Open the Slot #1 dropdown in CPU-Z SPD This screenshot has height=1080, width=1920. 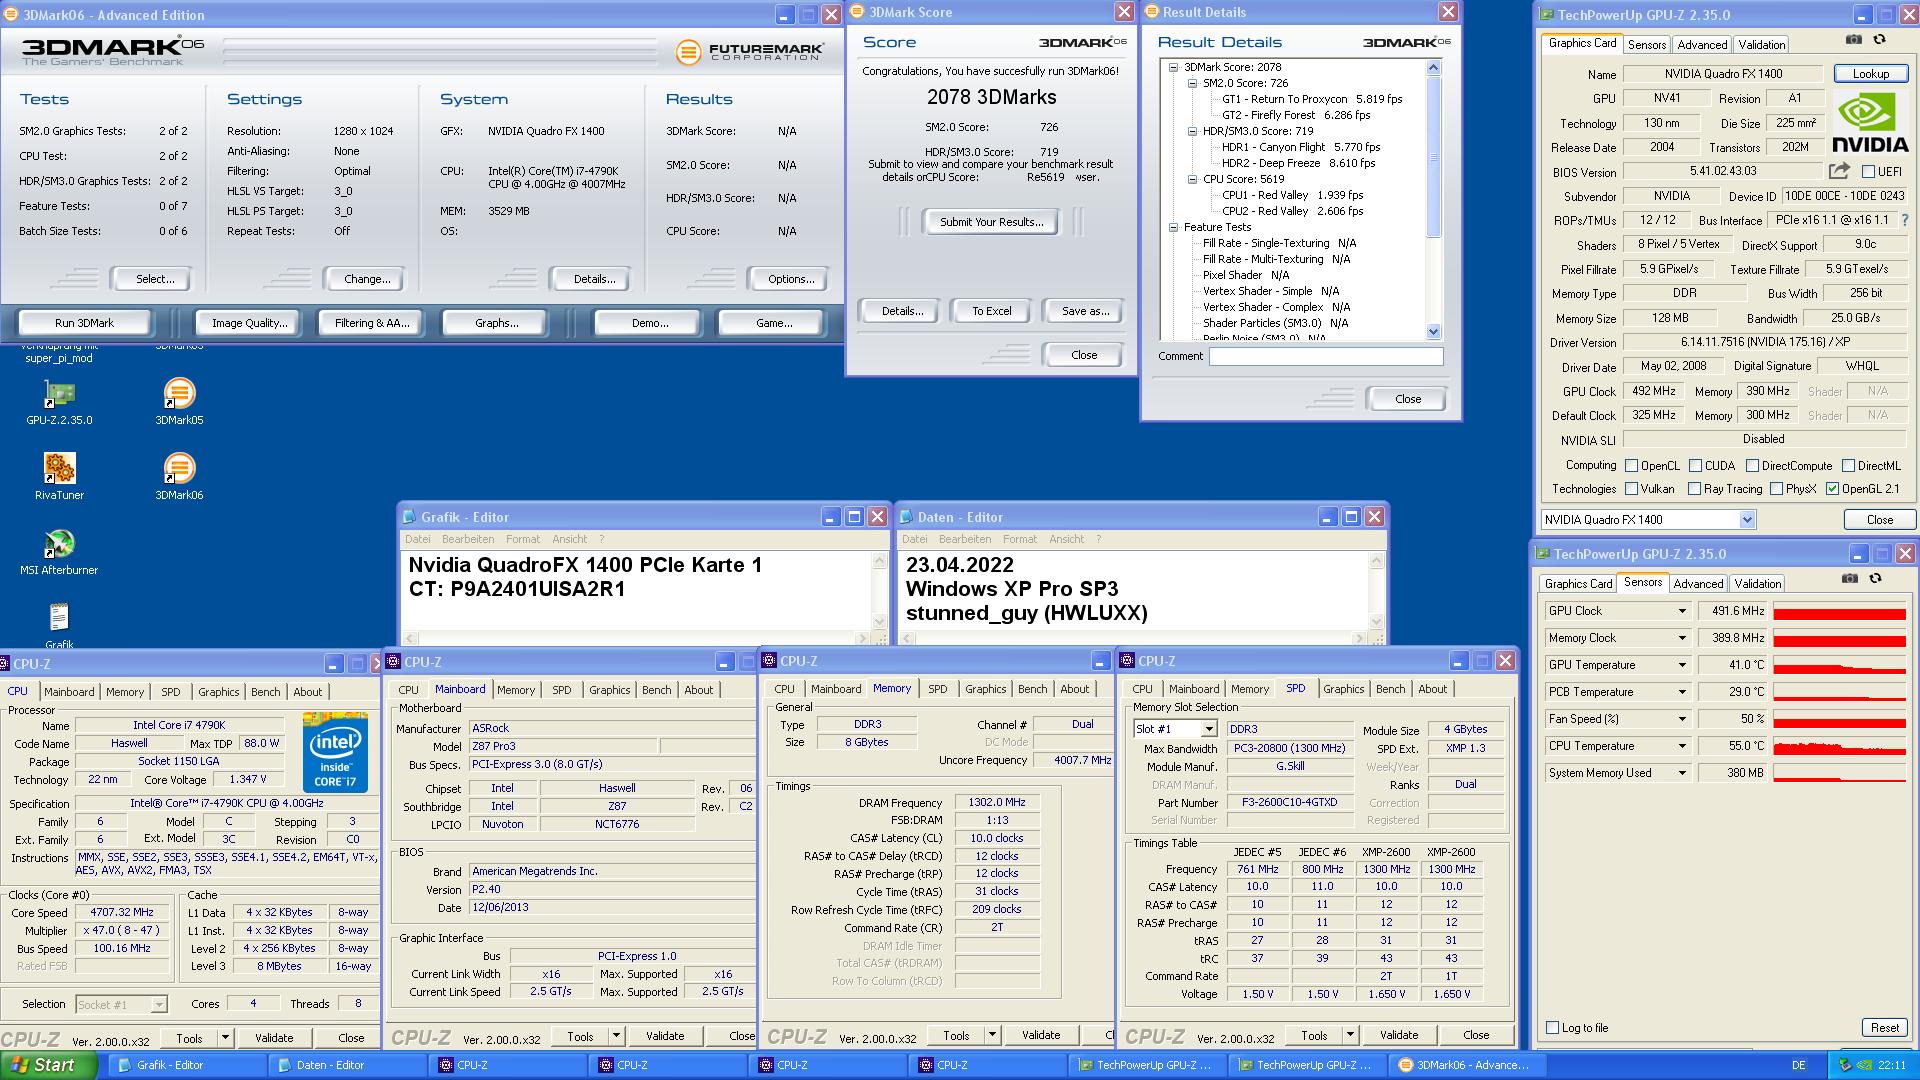point(1208,729)
